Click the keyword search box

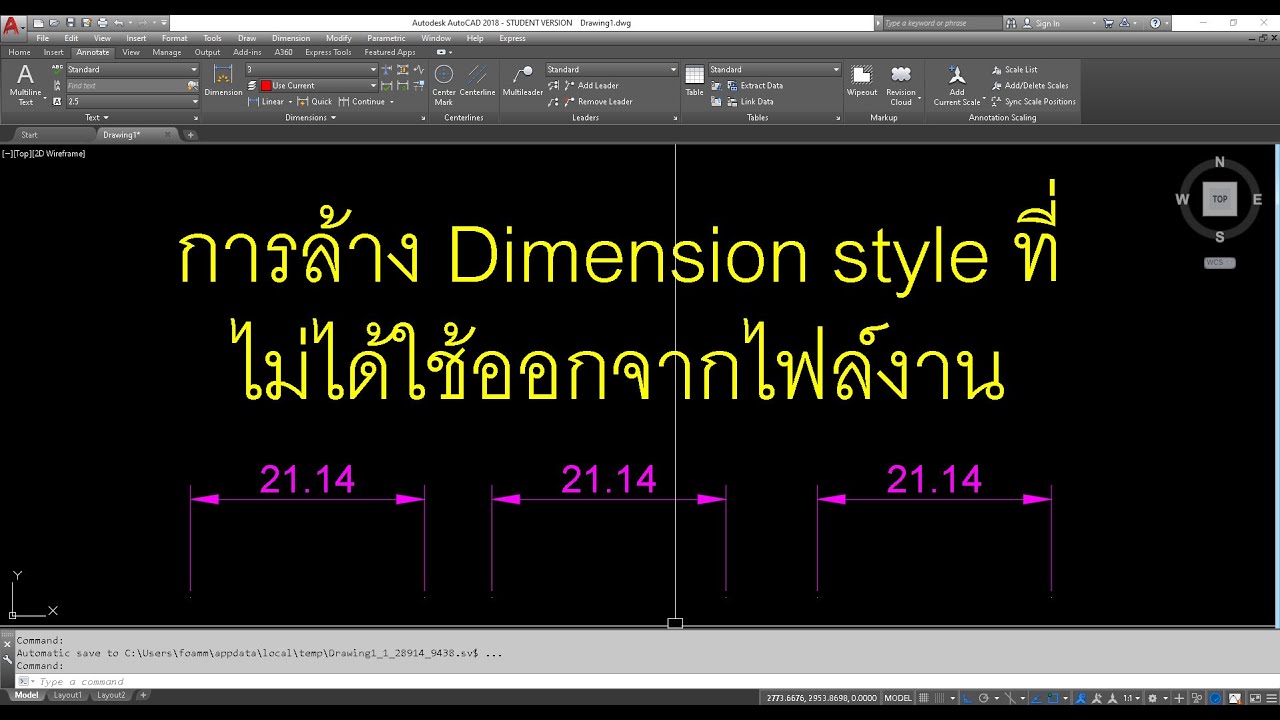(943, 23)
